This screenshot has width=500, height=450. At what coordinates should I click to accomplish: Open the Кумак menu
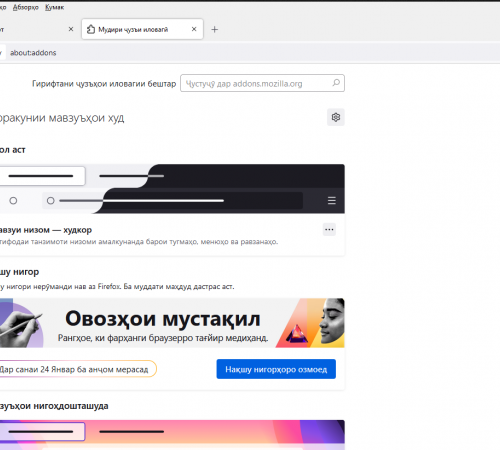pyautogui.click(x=55, y=7)
